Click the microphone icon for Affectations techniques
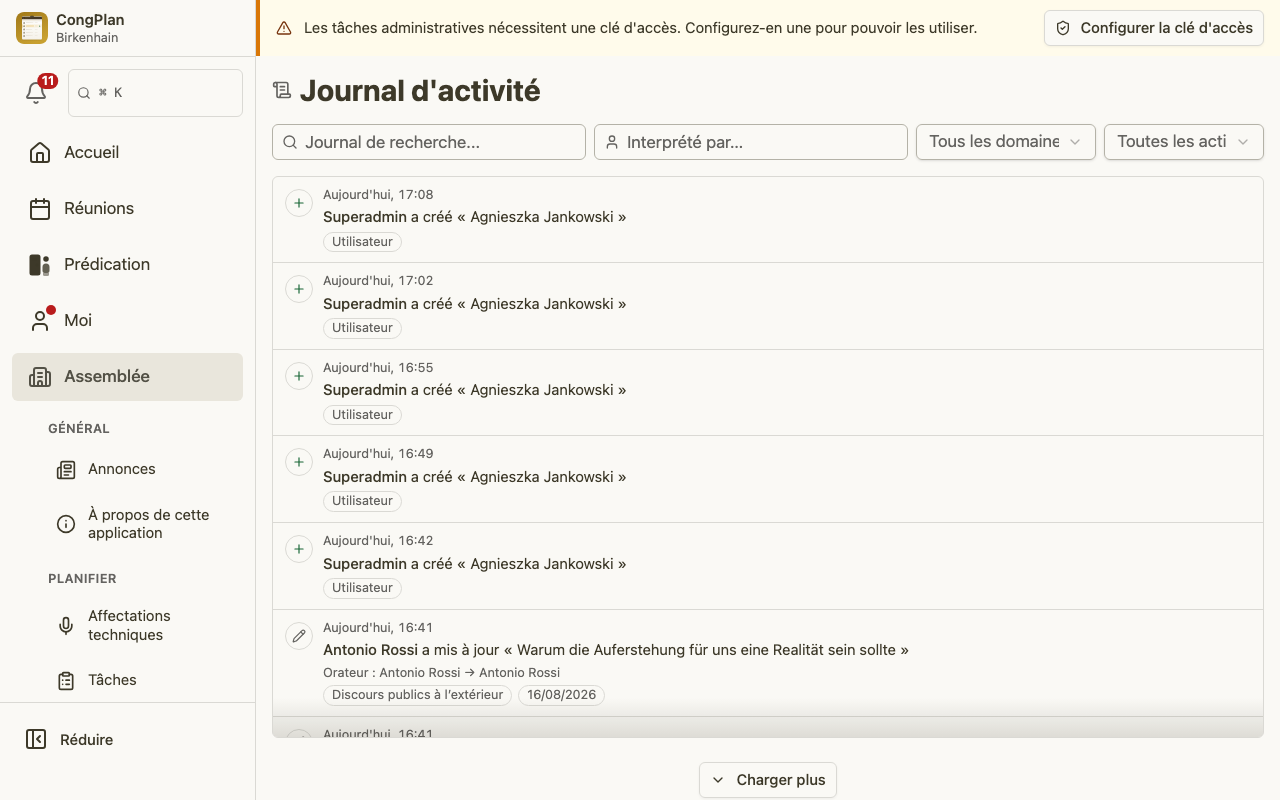 point(66,625)
